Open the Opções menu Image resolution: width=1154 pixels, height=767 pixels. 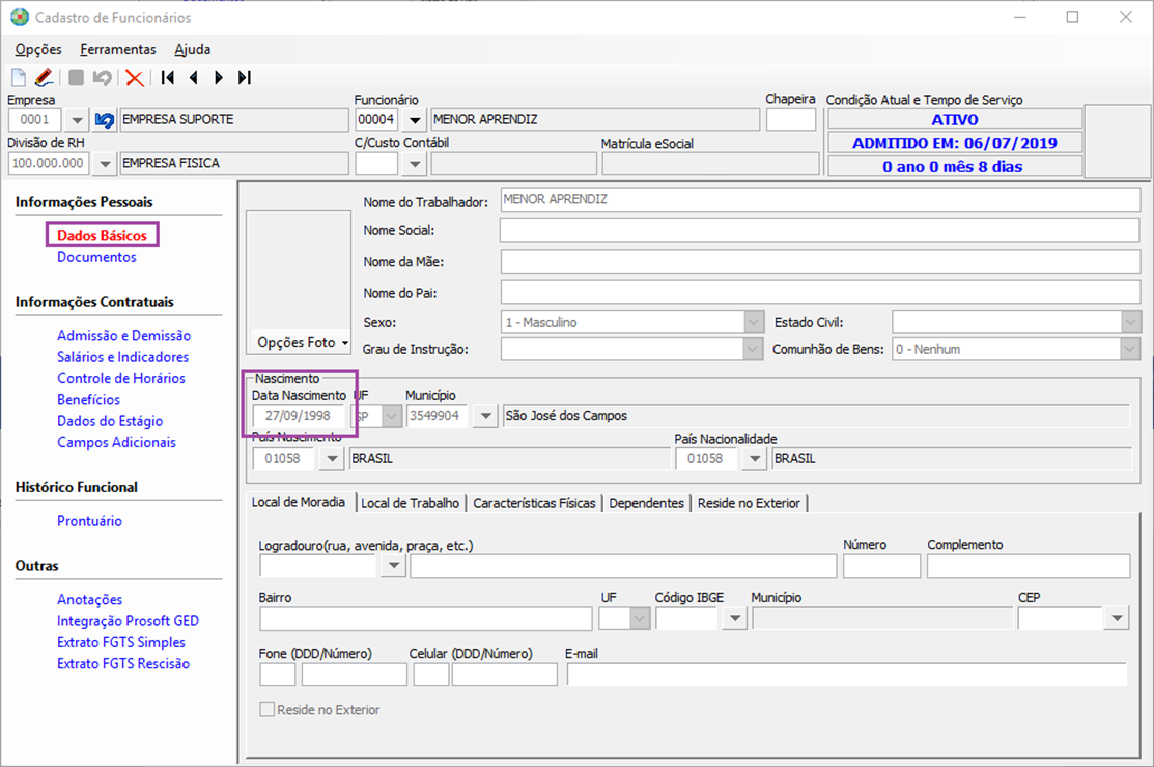(39, 49)
